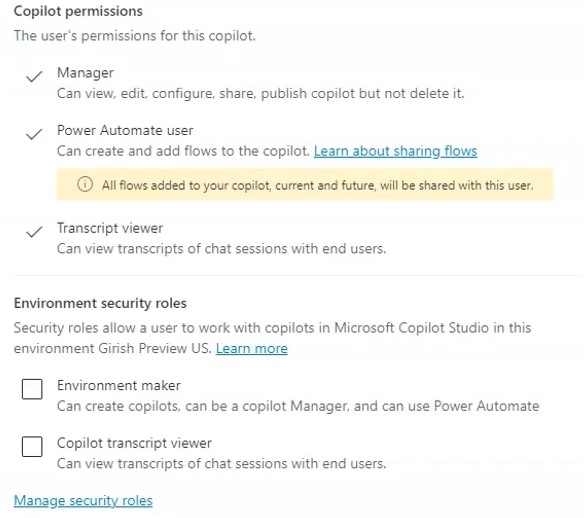Click the Environment maker description text
The width and height of the screenshot is (584, 518).
coord(298,406)
